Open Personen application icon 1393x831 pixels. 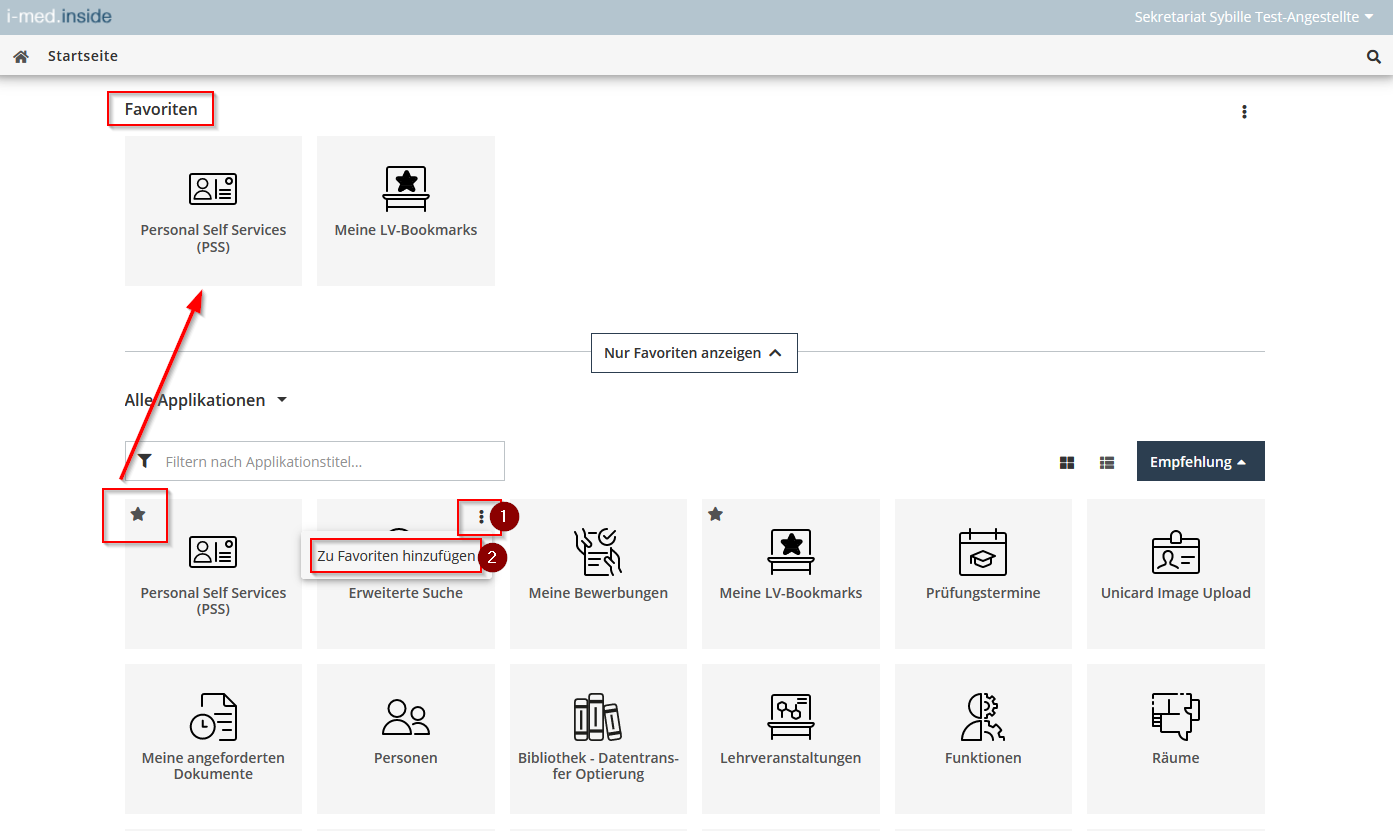406,716
